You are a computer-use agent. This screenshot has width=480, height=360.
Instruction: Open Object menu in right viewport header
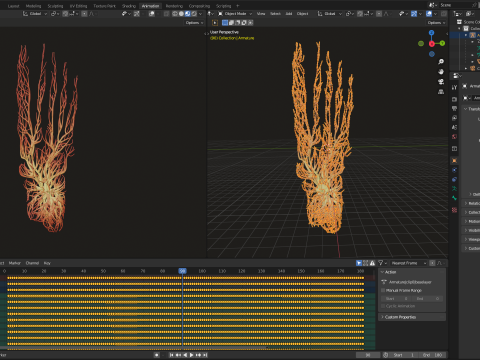pos(302,14)
